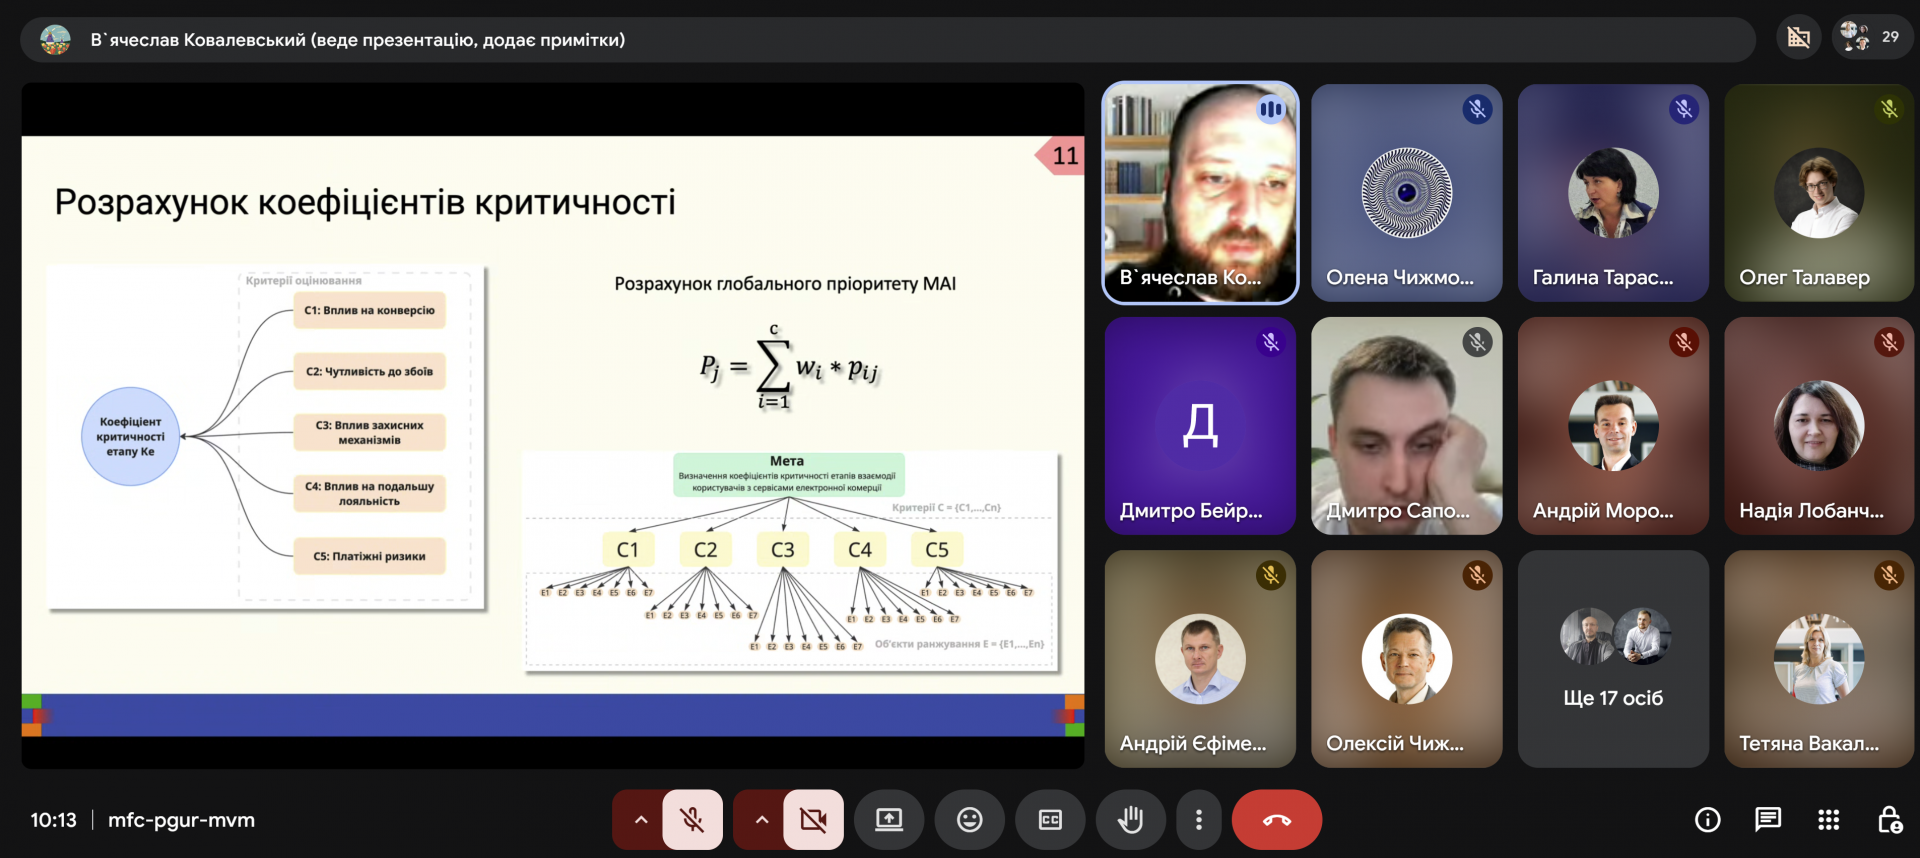Click the presenter name banner at top

tap(357, 40)
